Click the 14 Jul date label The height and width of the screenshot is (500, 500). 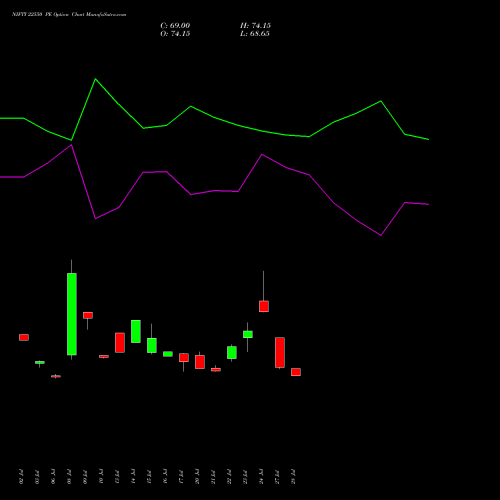[133, 477]
